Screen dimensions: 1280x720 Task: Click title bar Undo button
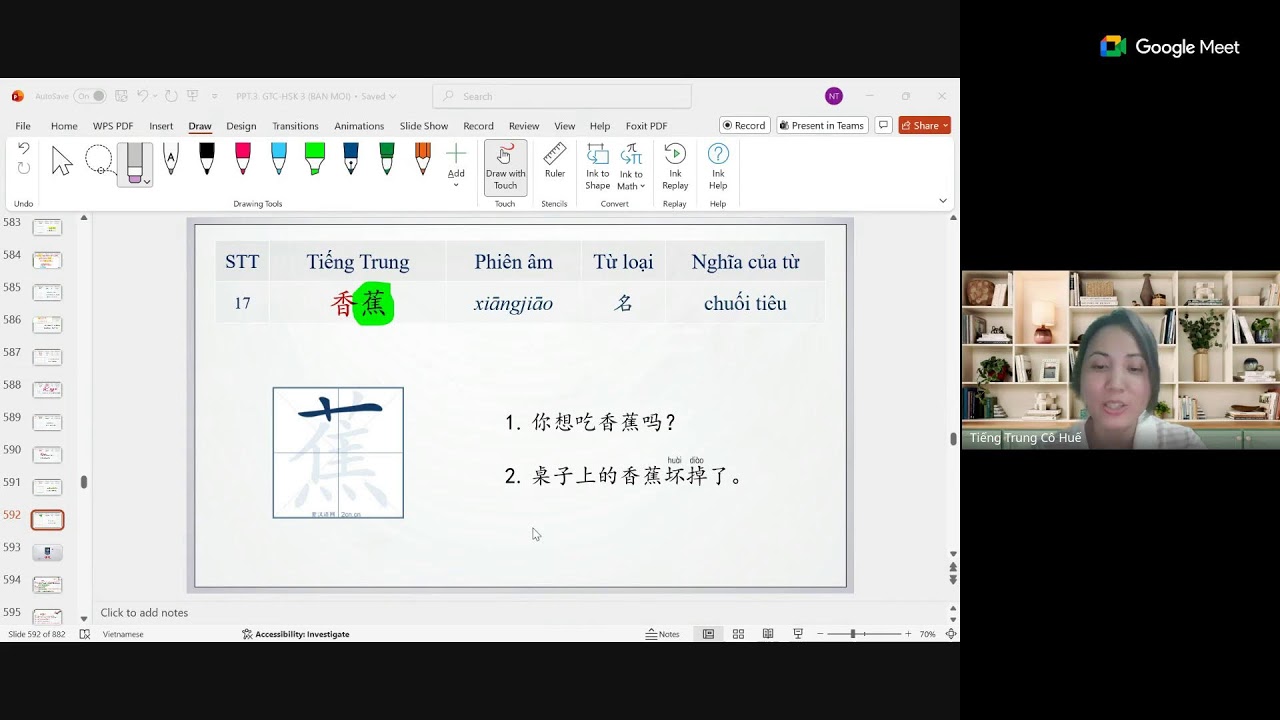point(143,96)
